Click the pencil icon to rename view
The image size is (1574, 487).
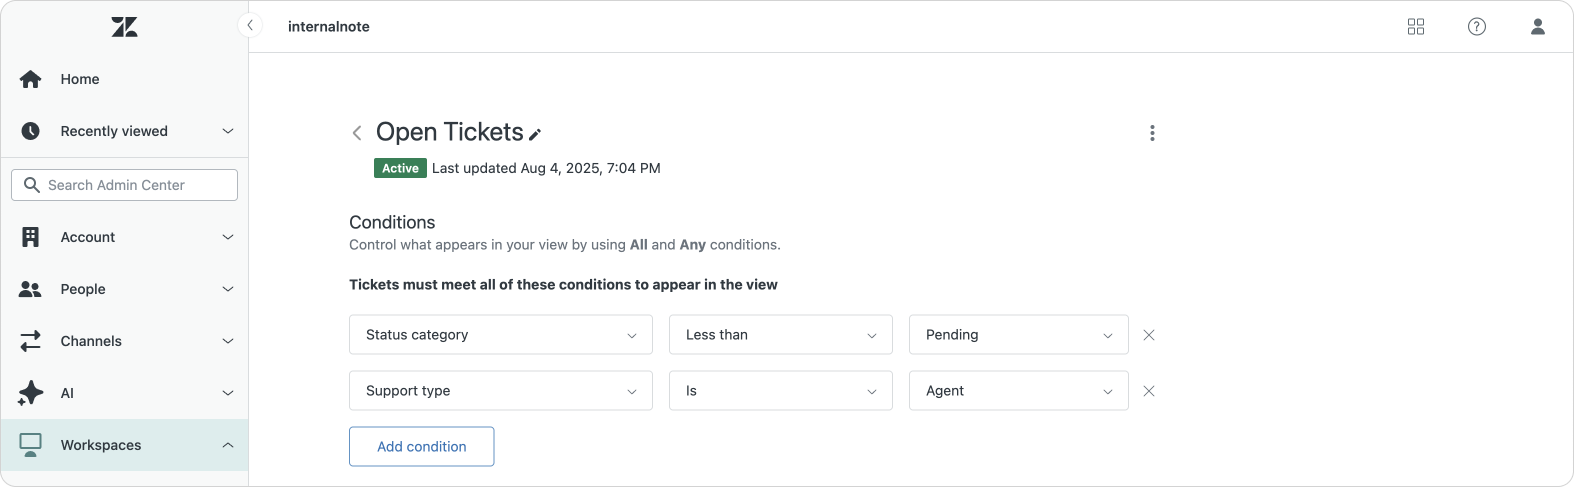click(x=535, y=134)
